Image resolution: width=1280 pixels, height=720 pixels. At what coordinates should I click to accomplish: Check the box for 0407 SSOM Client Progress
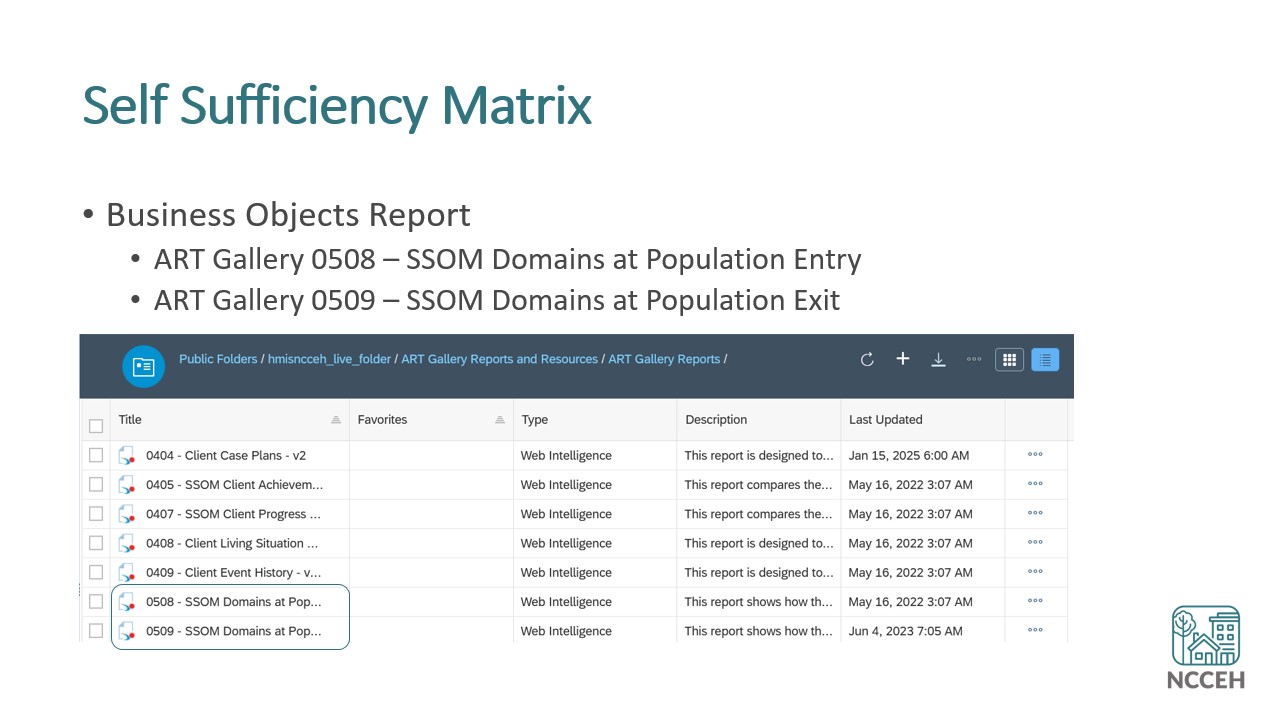[96, 514]
